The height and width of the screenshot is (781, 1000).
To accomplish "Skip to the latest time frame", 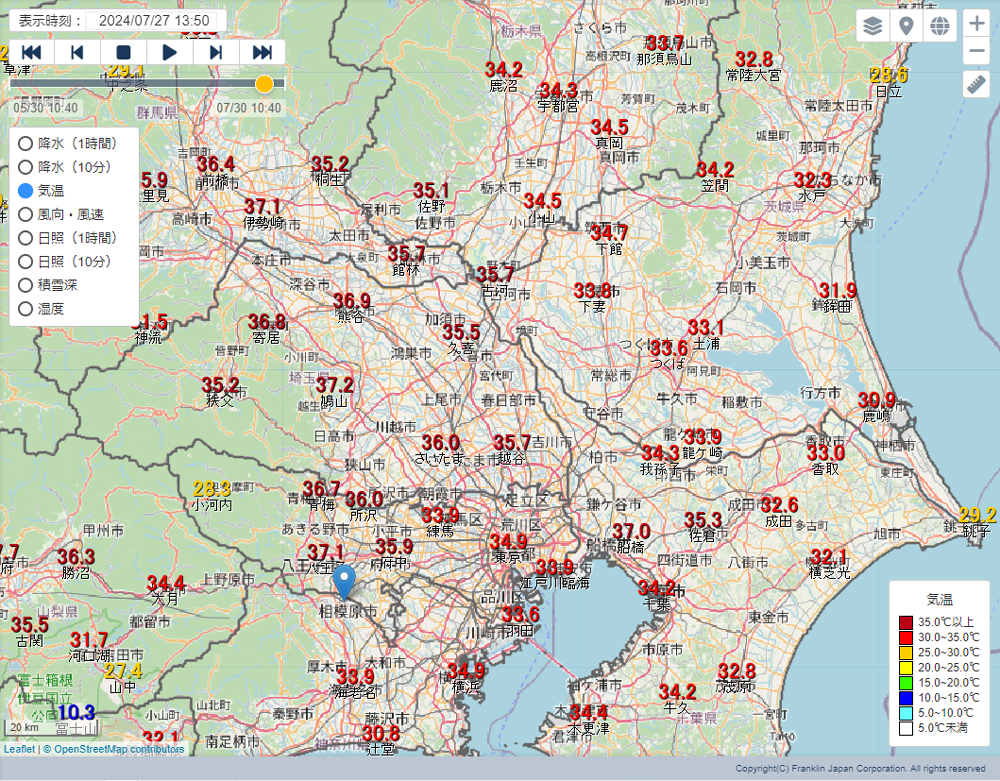I will coord(262,52).
